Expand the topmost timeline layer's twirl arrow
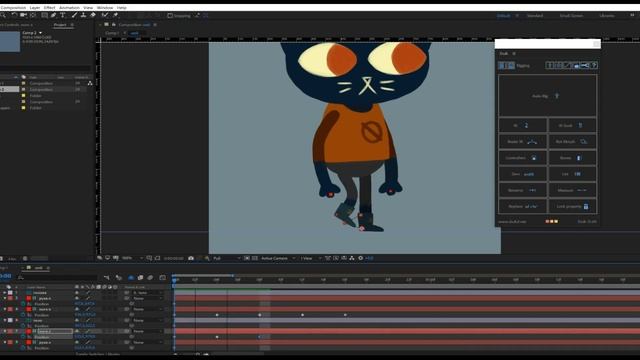 tap(5, 293)
